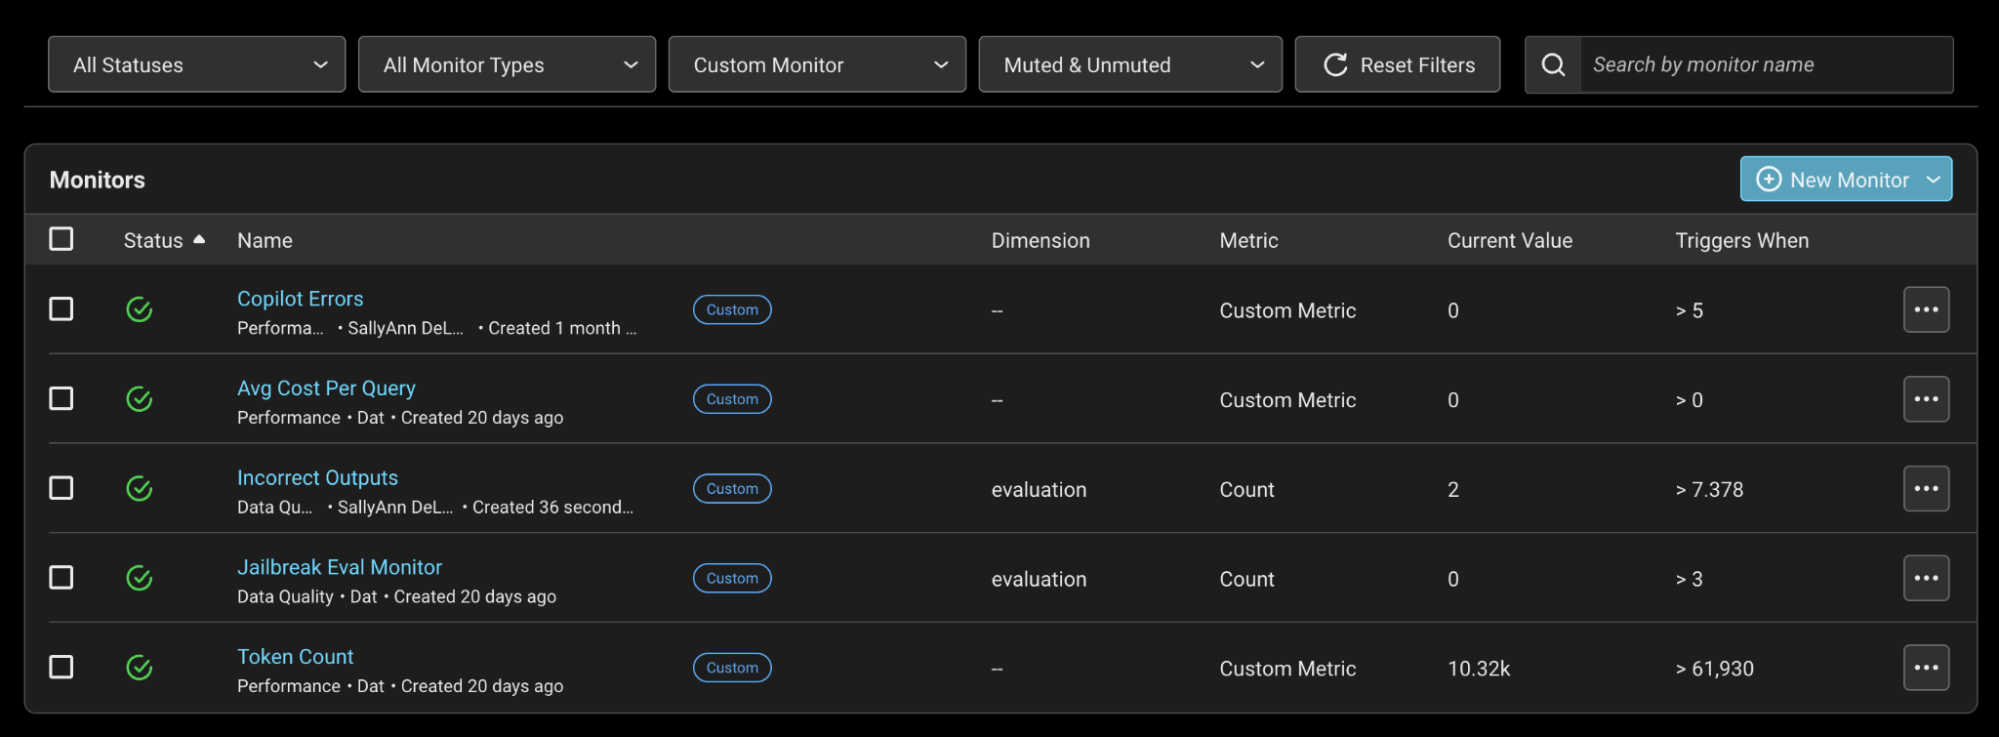Click the healthy status icon for Incorrect Outputs
Screen dimensions: 1999x737
pyautogui.click(x=140, y=489)
